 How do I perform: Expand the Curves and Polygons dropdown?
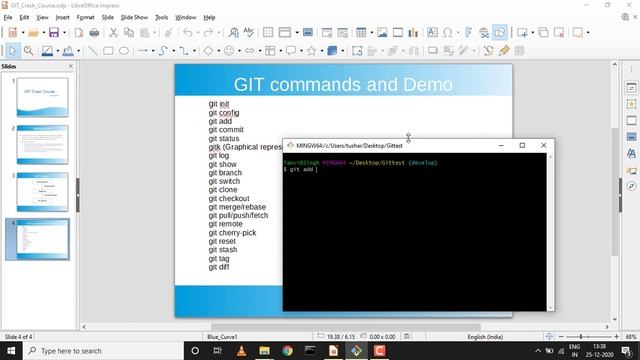(x=173, y=51)
